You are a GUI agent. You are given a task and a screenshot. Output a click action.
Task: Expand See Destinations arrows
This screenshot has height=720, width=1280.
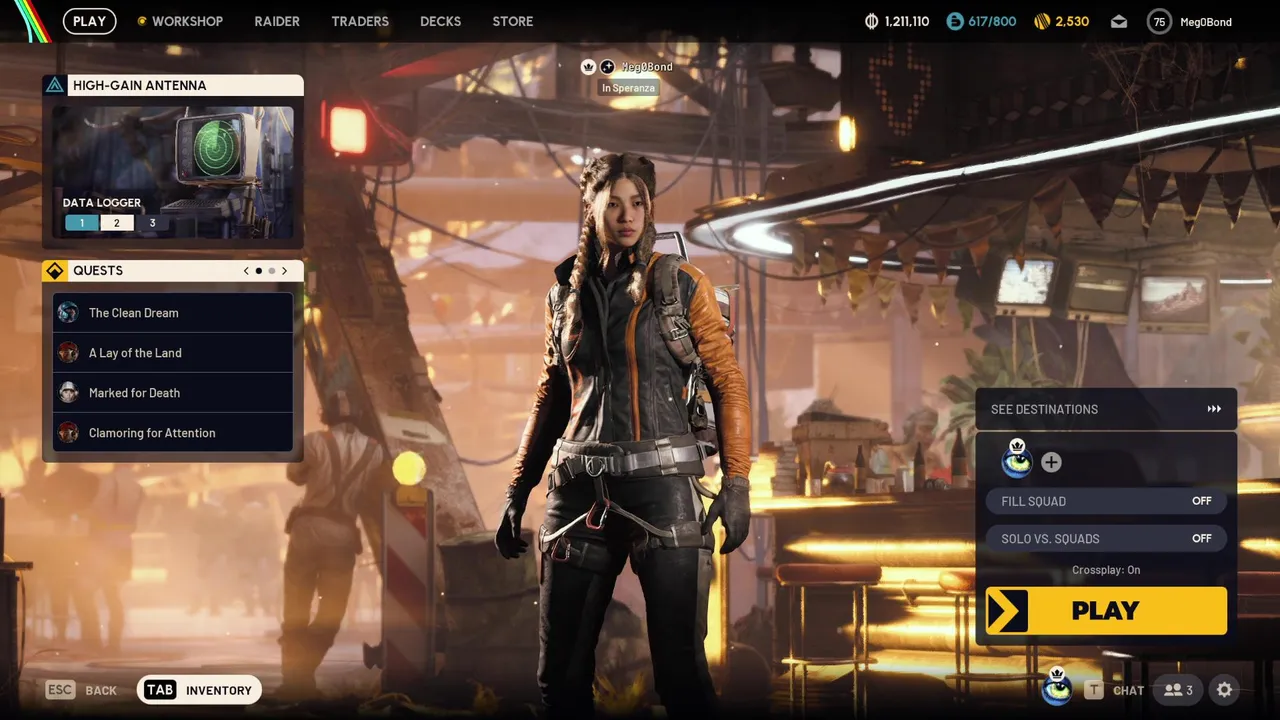[1214, 409]
